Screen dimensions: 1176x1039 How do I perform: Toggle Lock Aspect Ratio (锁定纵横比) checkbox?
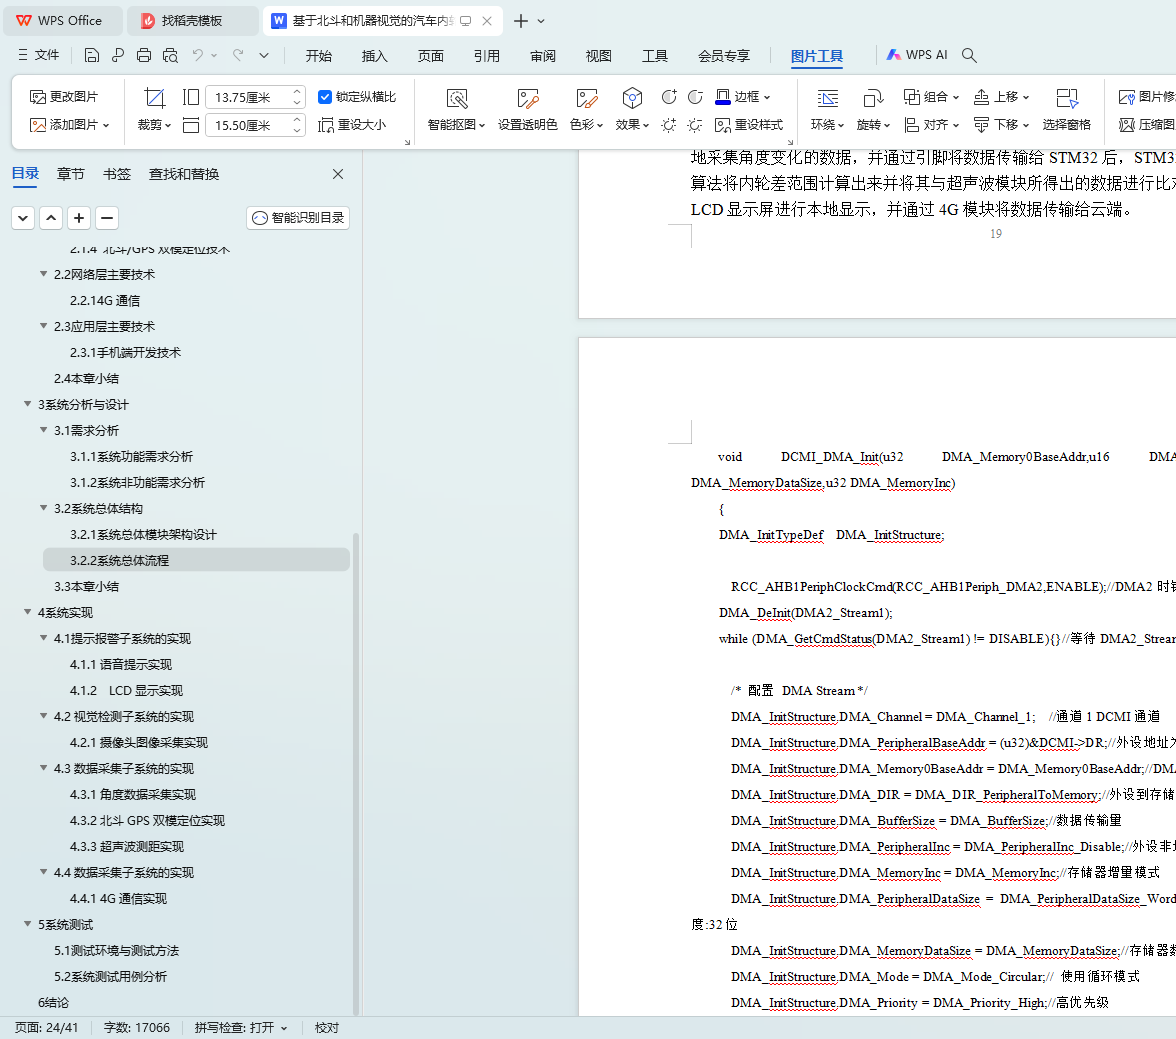click(x=325, y=97)
